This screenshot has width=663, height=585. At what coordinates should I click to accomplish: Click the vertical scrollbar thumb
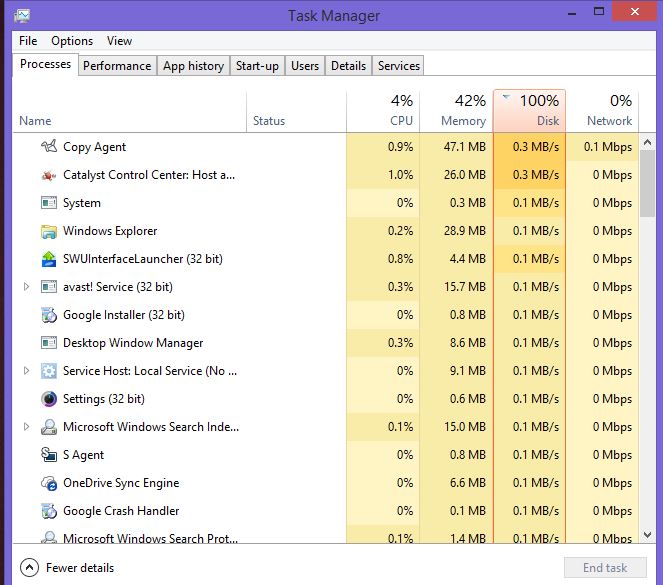click(x=647, y=184)
